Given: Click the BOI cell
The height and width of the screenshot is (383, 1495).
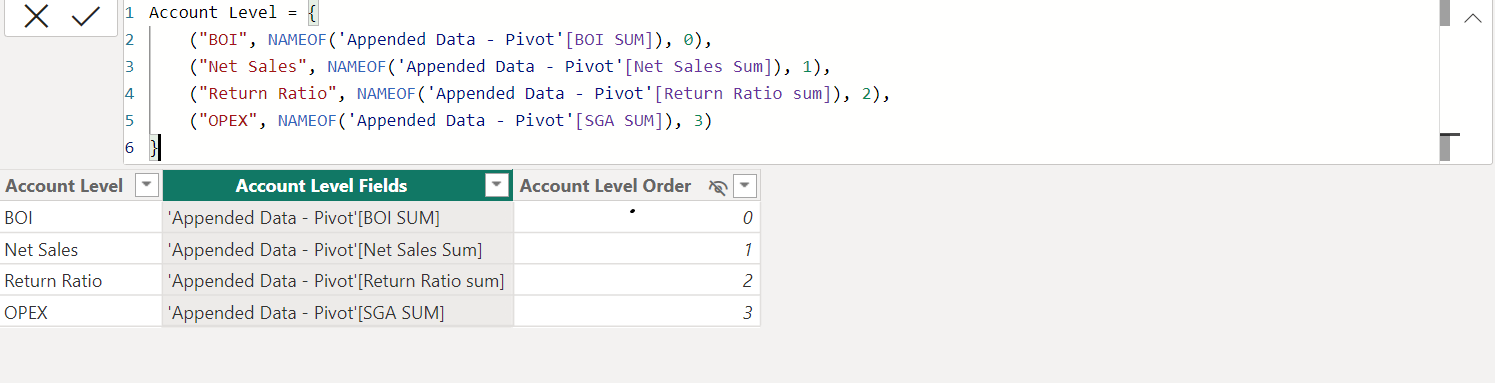Looking at the screenshot, I should point(81,217).
